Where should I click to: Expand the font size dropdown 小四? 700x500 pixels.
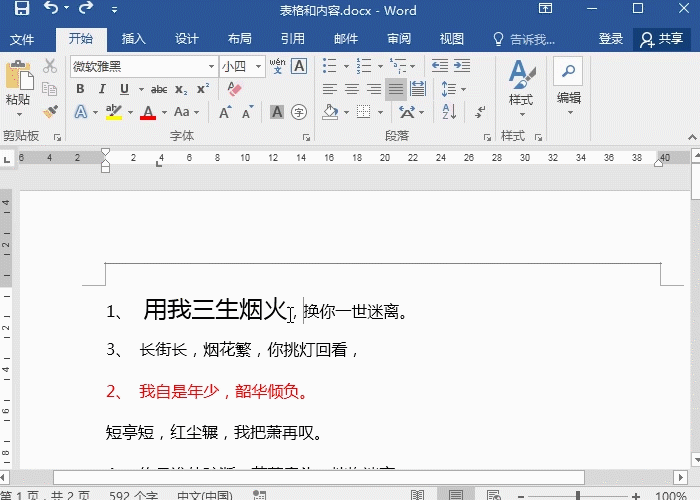point(259,66)
